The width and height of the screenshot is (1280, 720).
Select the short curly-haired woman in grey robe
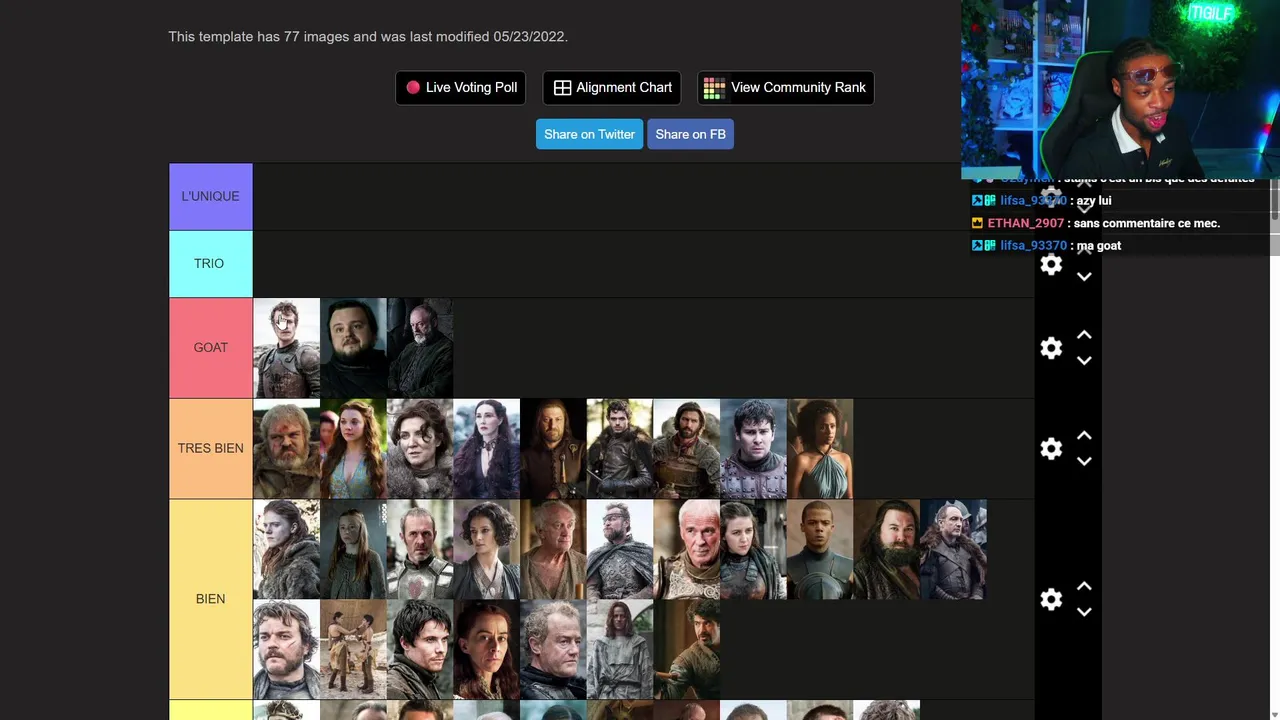(487, 549)
